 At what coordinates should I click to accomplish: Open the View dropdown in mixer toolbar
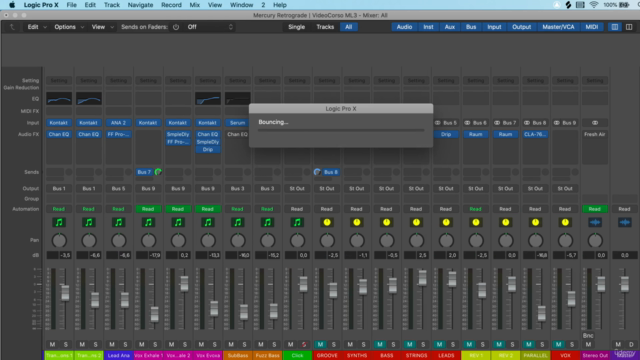tap(102, 27)
